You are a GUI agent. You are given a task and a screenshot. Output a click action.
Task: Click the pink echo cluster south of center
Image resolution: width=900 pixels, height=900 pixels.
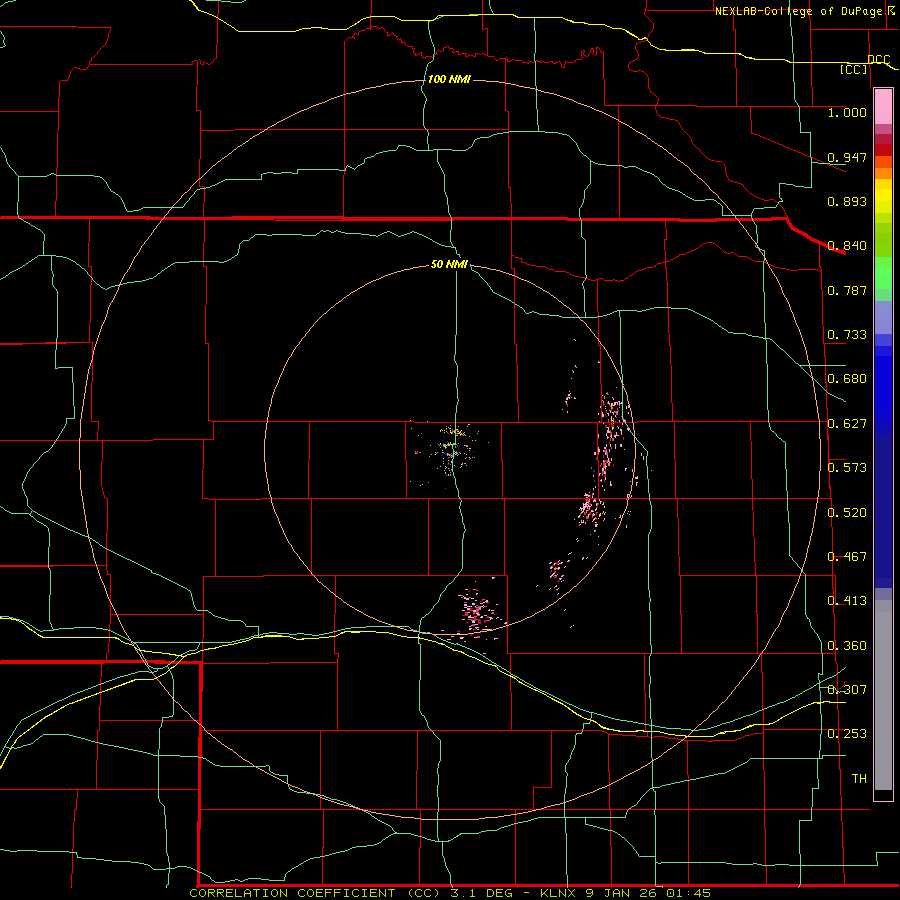(x=478, y=612)
